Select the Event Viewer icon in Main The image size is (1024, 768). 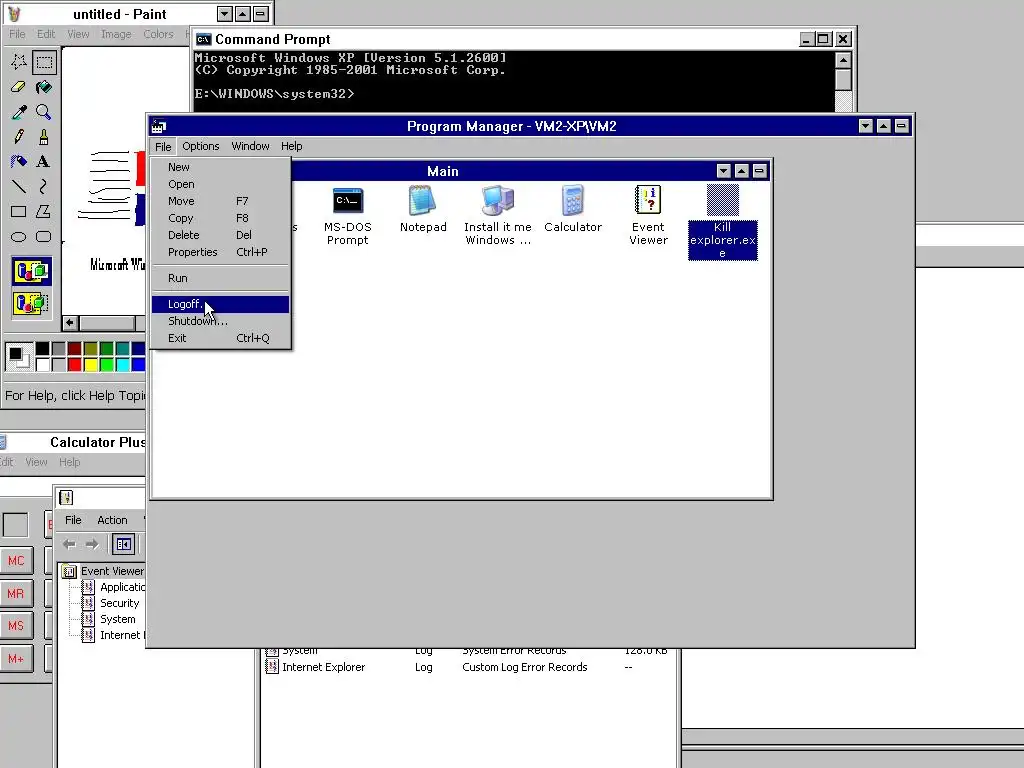coord(648,216)
